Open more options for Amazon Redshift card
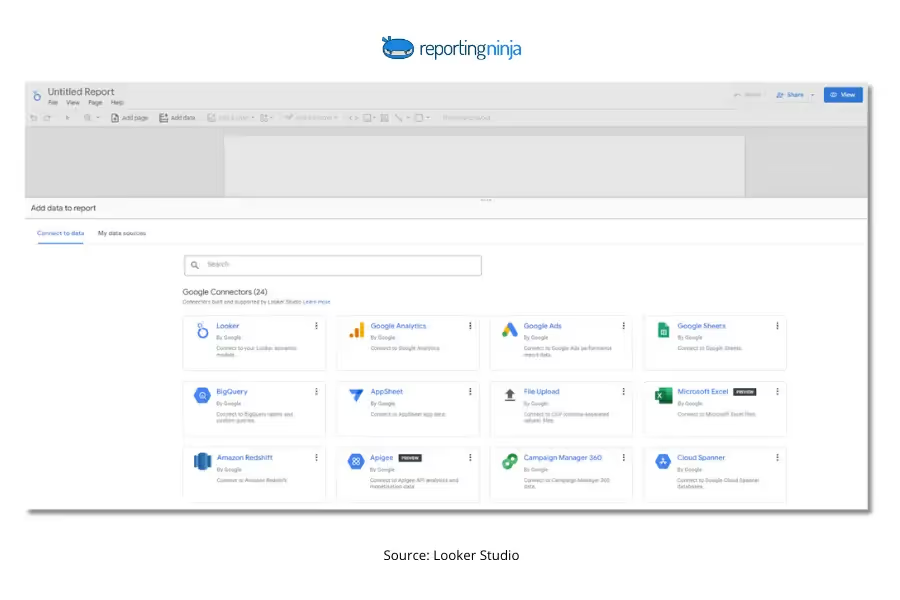Screen dimensions: 900x600 316,458
